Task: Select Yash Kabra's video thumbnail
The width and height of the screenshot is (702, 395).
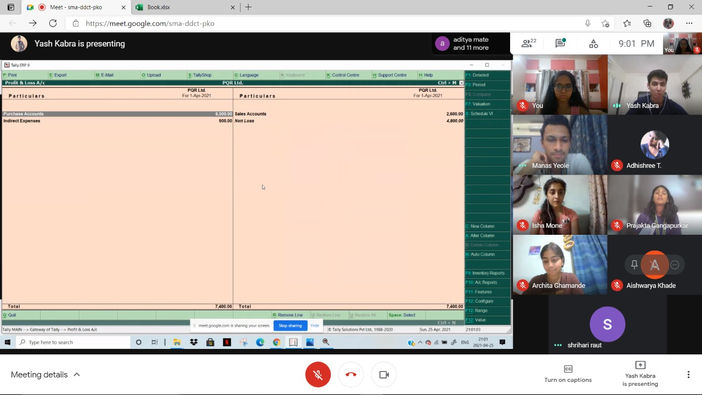Action: (655, 85)
